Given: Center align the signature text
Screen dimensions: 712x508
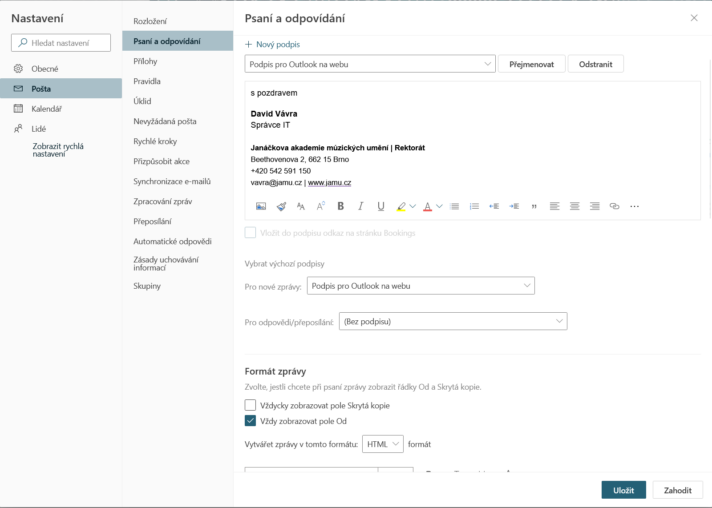Looking at the screenshot, I should click(x=574, y=206).
